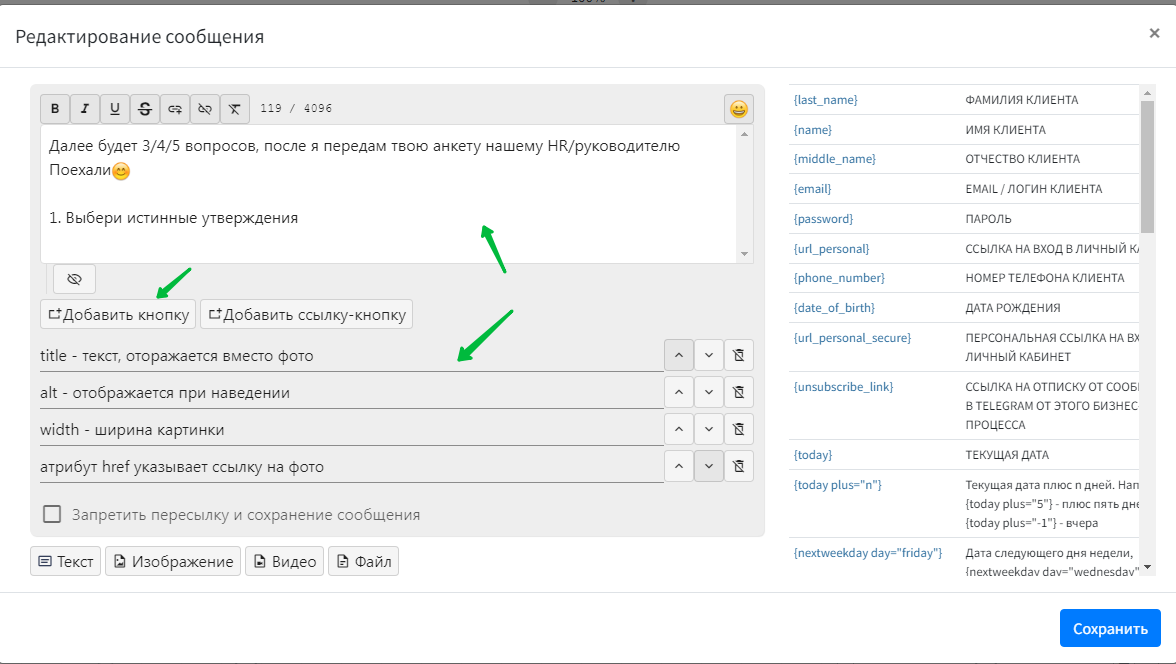Delete the title button row
The width and height of the screenshot is (1176, 664).
click(739, 356)
